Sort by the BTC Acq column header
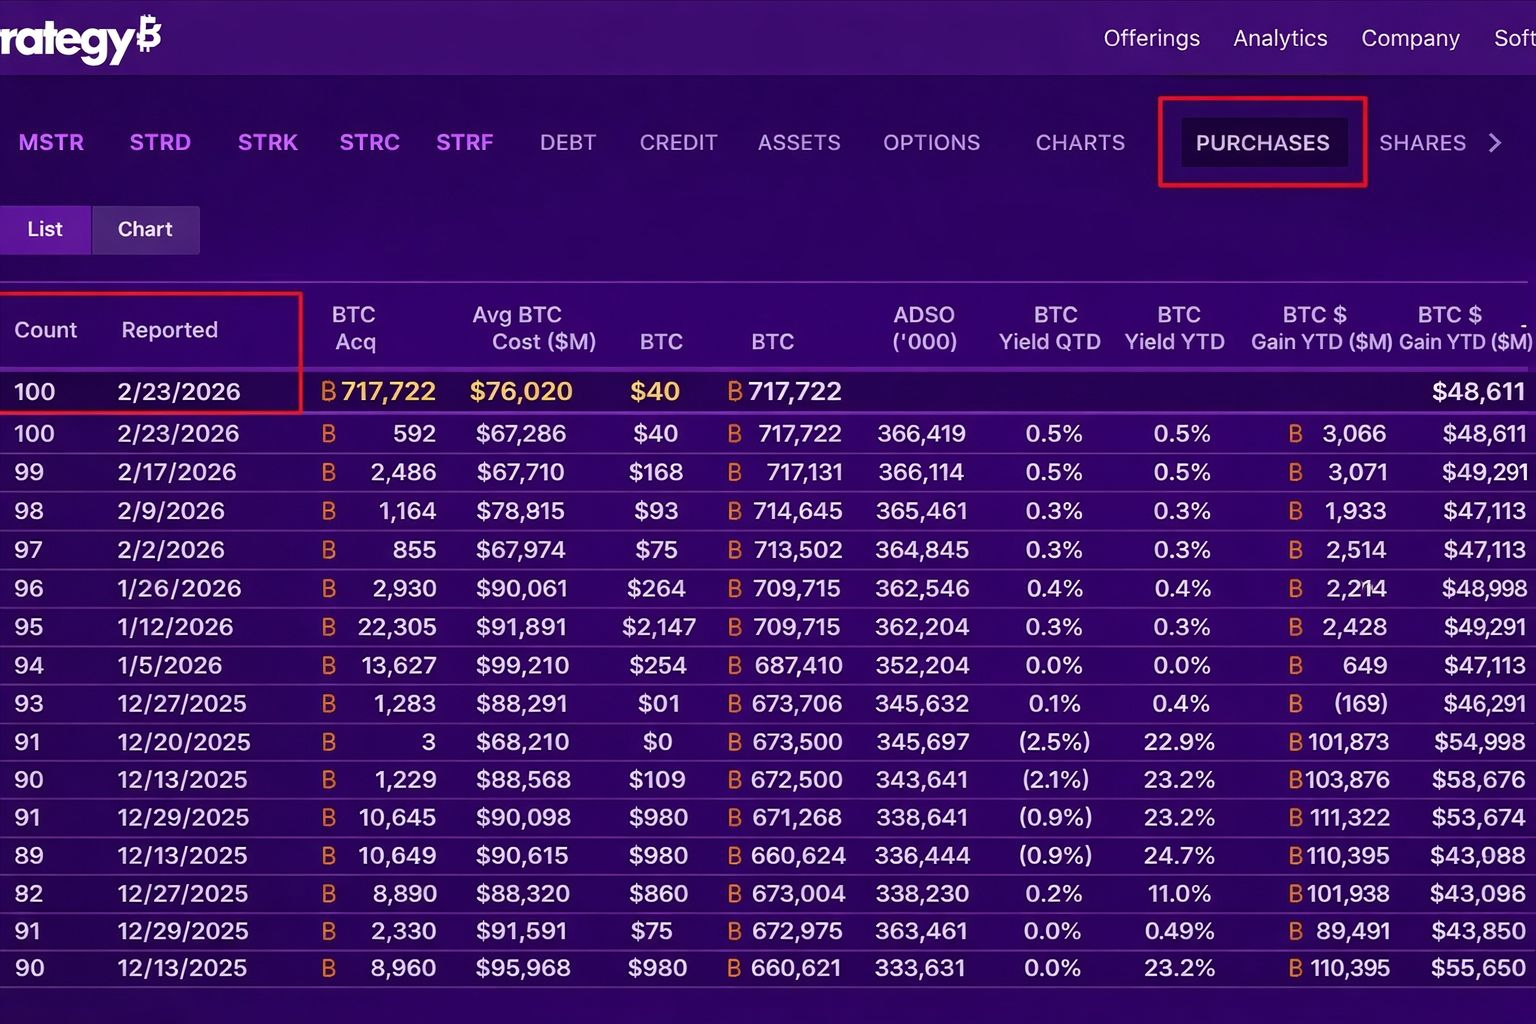Image resolution: width=1536 pixels, height=1024 pixels. click(x=354, y=328)
